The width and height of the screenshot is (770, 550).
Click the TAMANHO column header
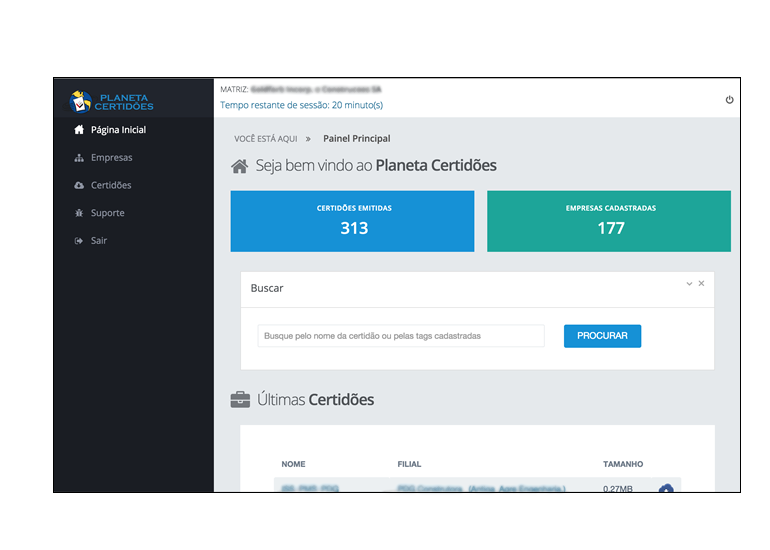tap(623, 464)
